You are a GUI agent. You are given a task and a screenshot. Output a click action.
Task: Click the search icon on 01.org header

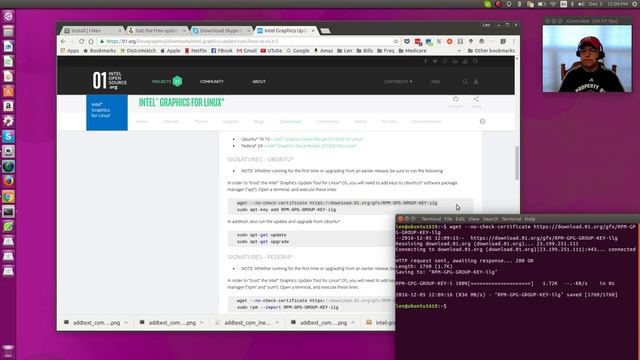point(465,82)
